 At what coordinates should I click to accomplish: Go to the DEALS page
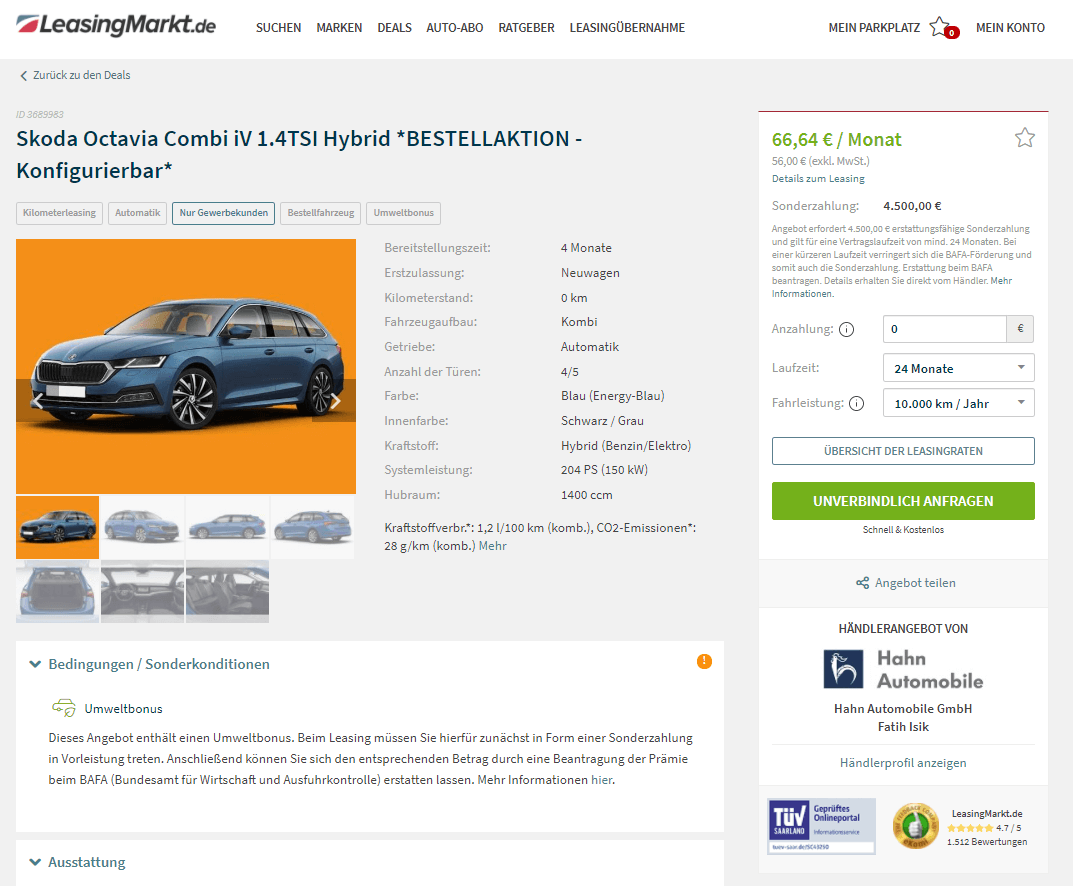(395, 28)
